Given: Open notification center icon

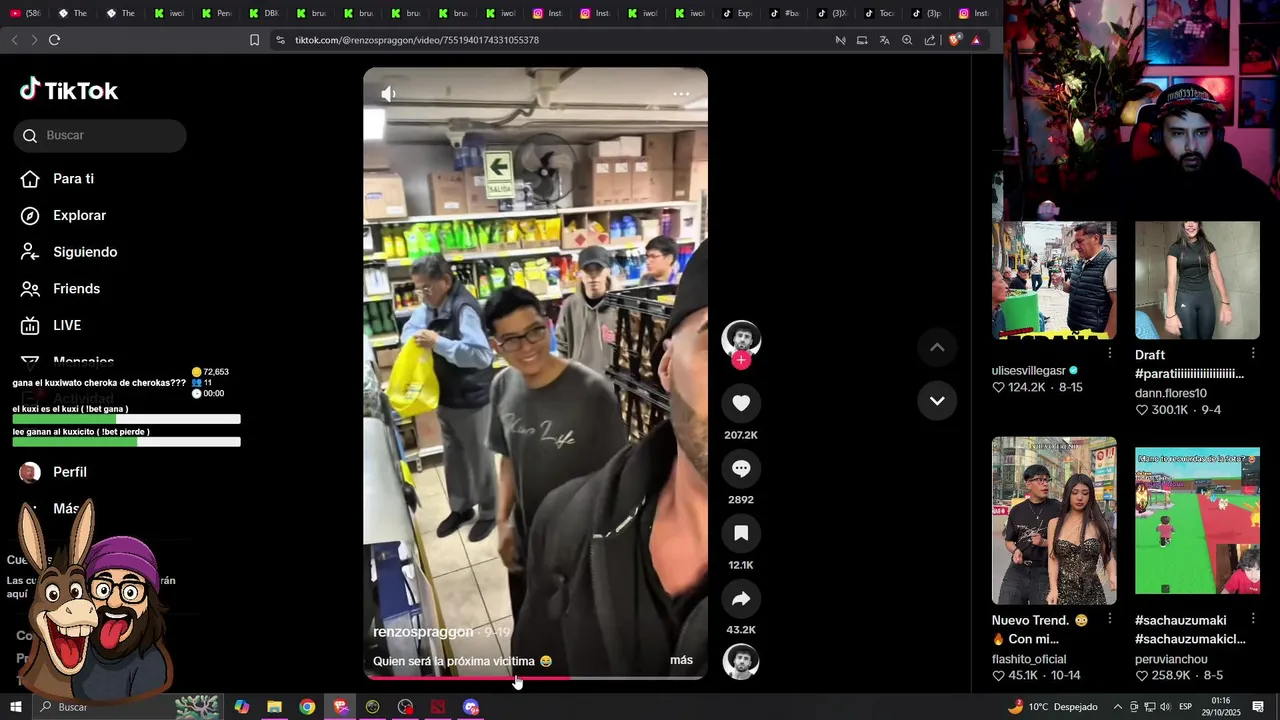Looking at the screenshot, I should coord(1258,707).
